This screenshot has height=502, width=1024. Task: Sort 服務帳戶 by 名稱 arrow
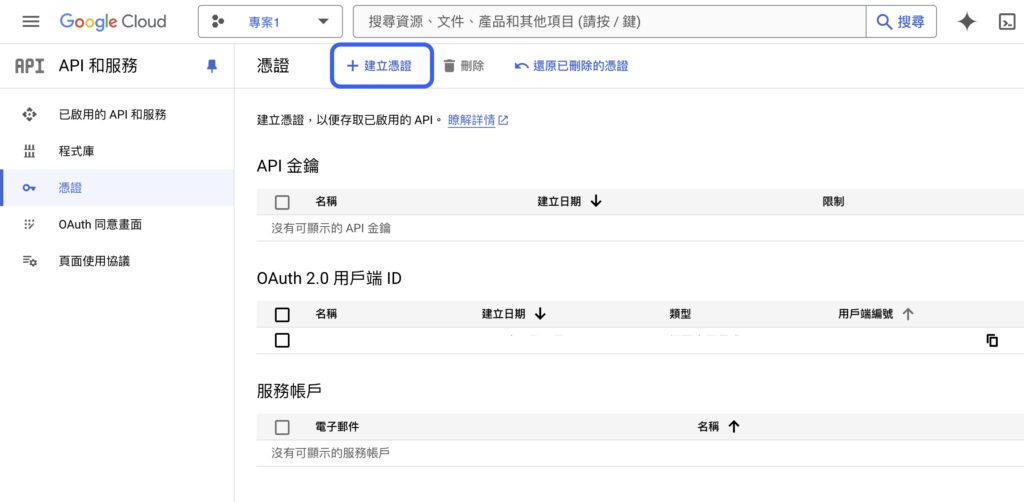click(x=733, y=427)
